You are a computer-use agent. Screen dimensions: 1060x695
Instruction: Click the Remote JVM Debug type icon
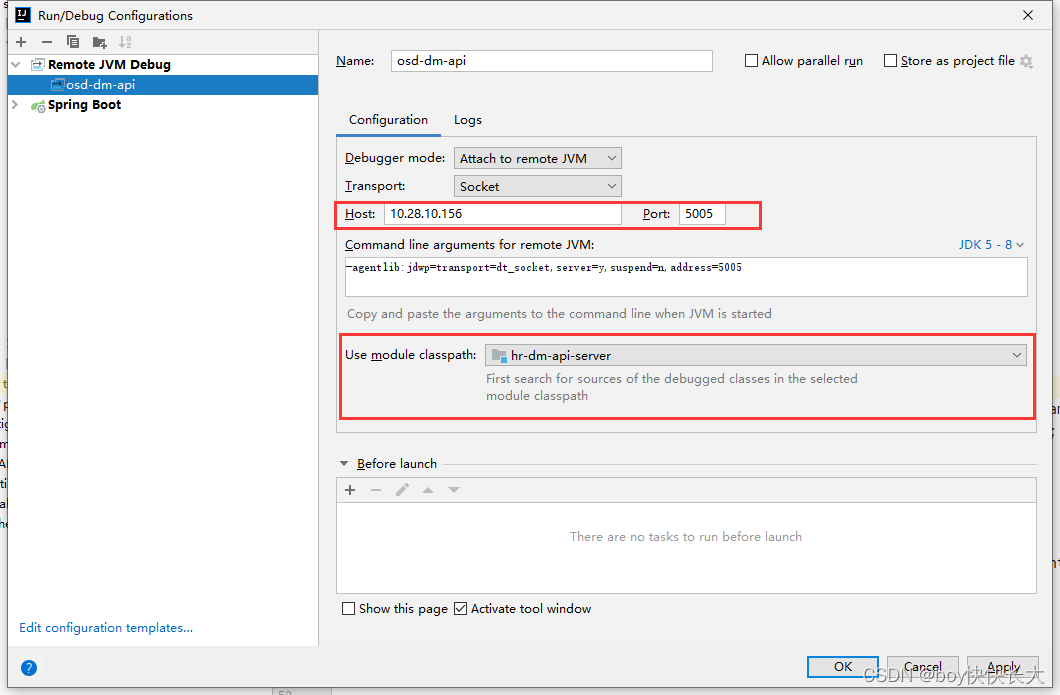38,65
